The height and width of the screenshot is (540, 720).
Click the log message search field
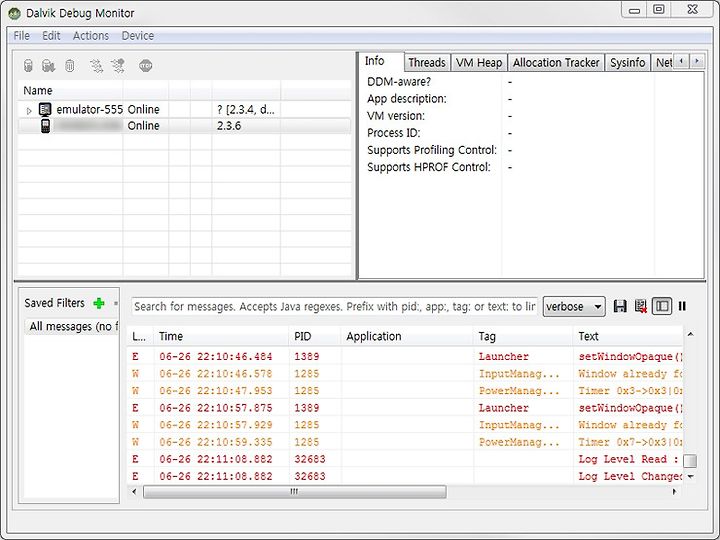tap(334, 306)
